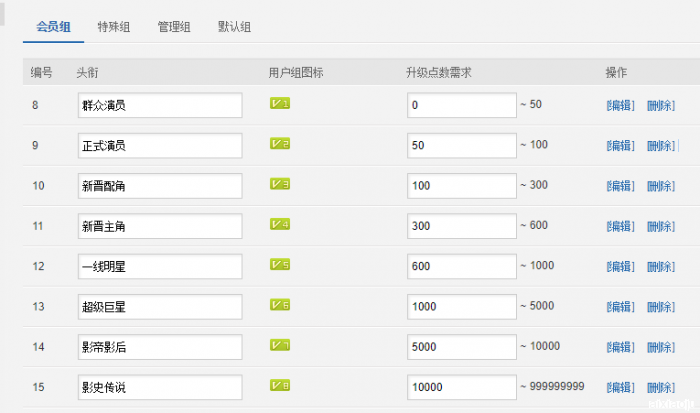This screenshot has height=413, width=700.
Task: Edit the 群众演员 user group
Action: tap(620, 105)
